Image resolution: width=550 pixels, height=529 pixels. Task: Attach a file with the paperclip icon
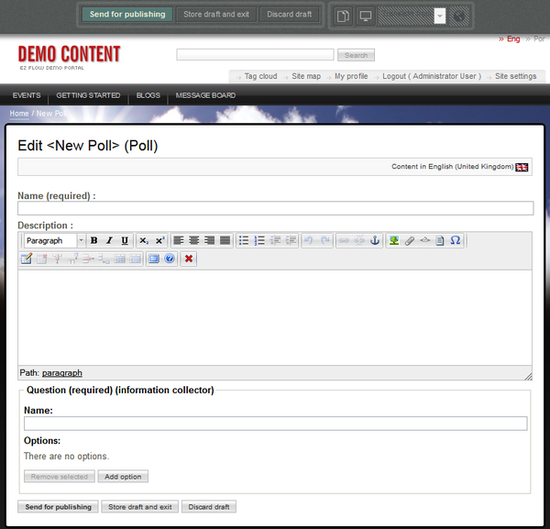pos(409,241)
